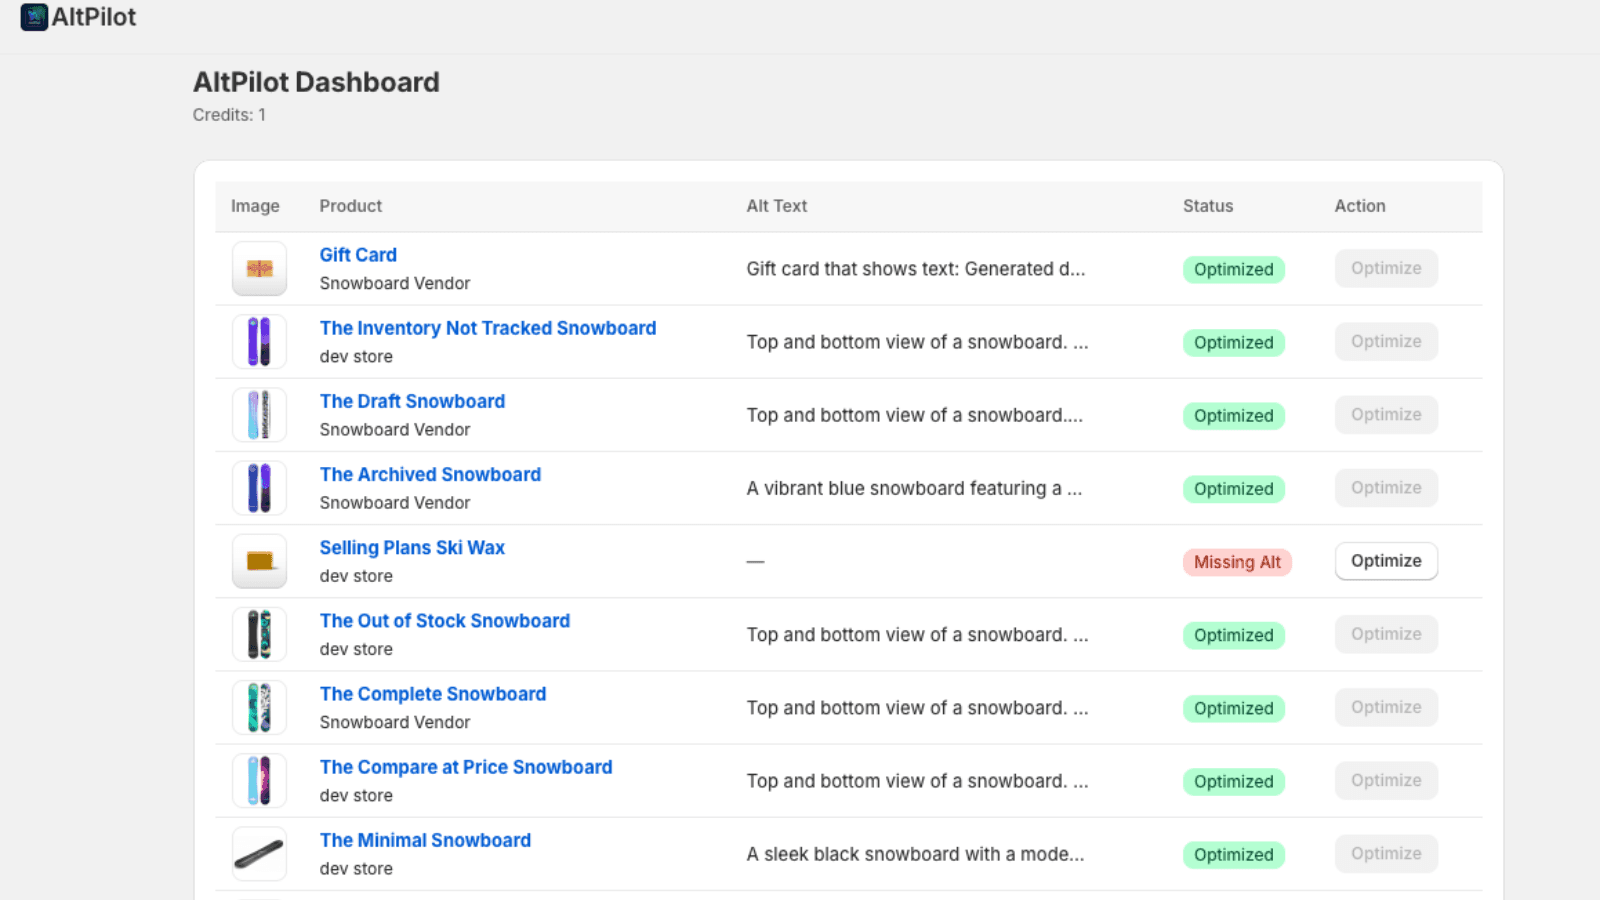Click the Inventory Not Tracked Snowboard thumbnail
The image size is (1600, 900).
tap(259, 342)
